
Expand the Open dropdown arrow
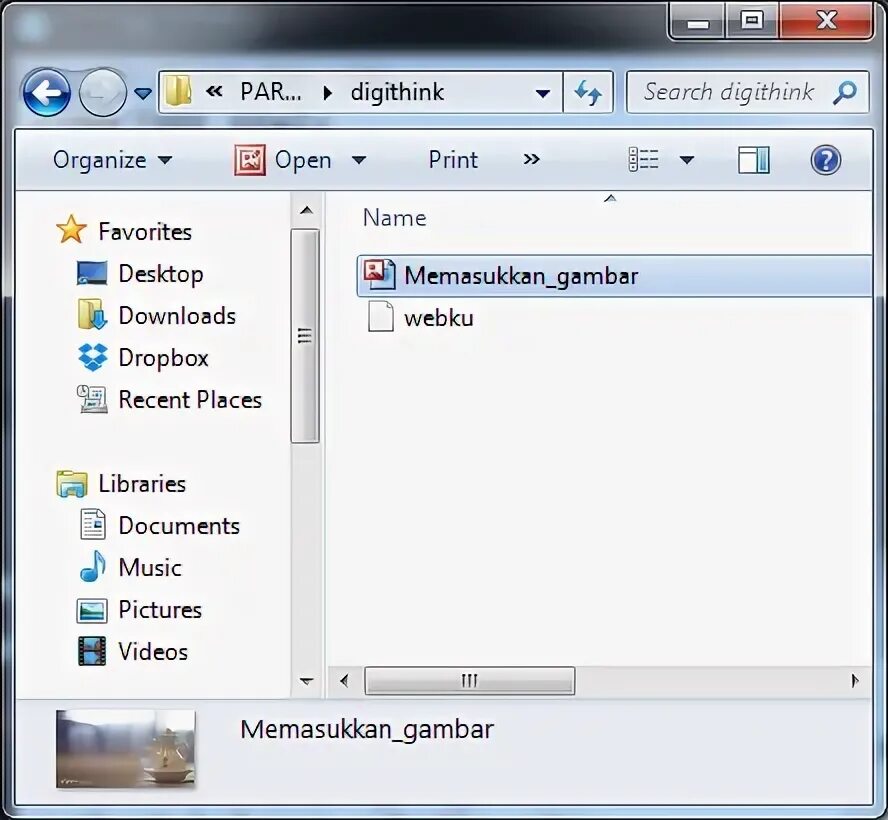coord(358,161)
